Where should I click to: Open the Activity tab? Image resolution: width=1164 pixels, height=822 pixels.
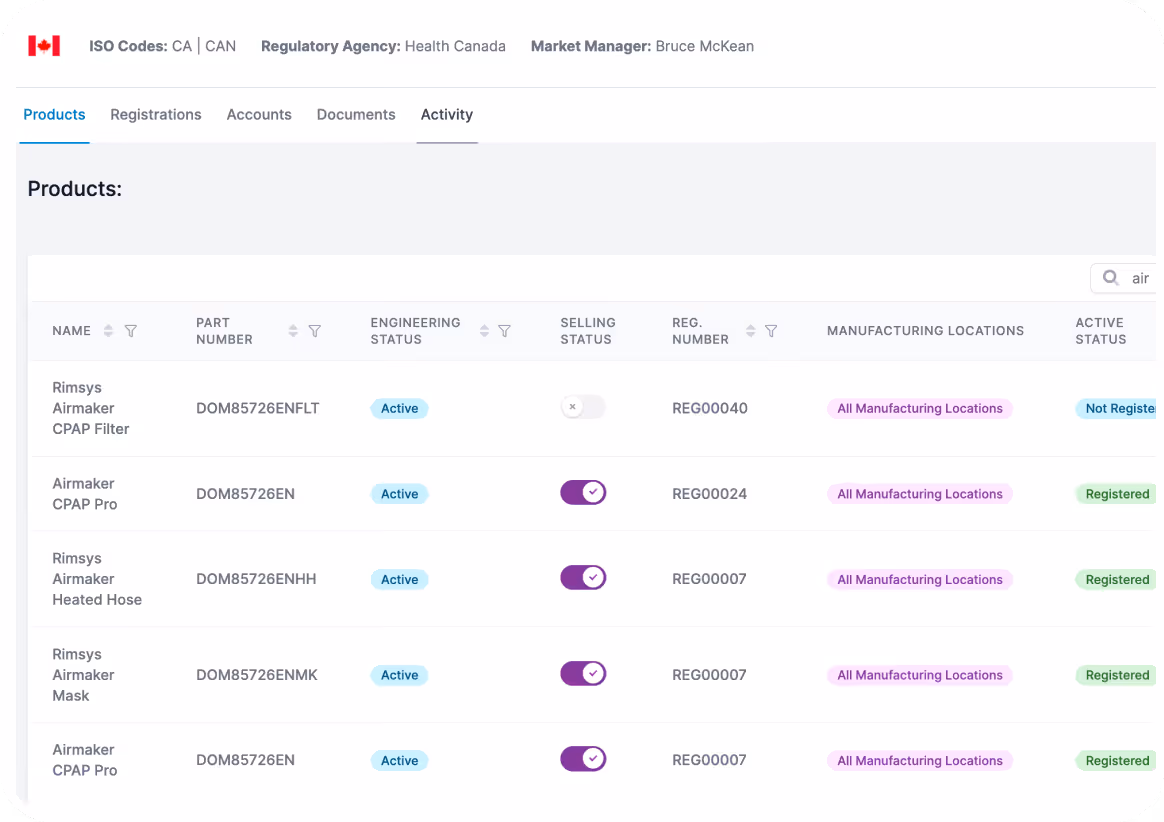(x=447, y=114)
